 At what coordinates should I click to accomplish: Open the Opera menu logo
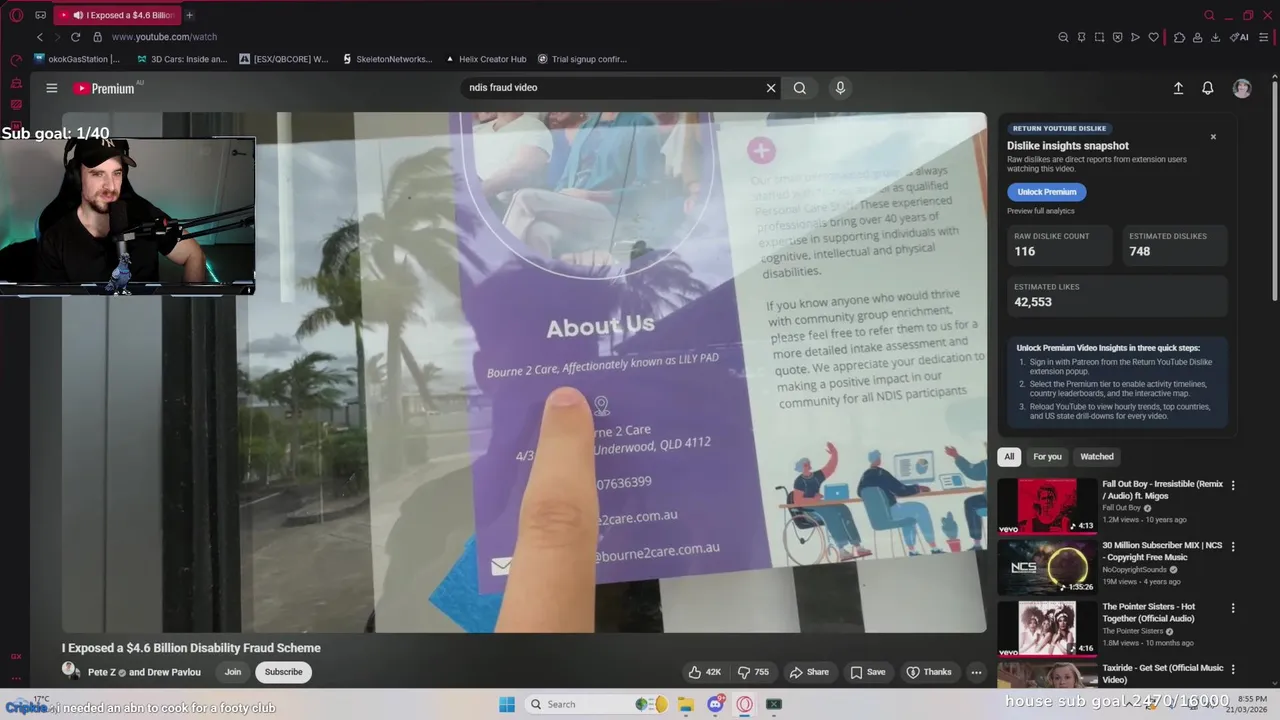pyautogui.click(x=16, y=15)
